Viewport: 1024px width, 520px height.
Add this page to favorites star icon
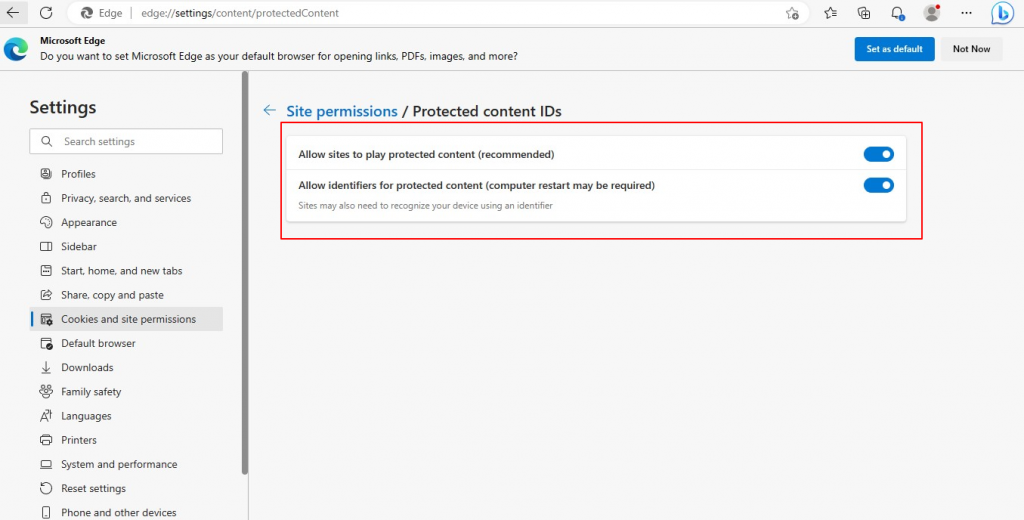pos(792,13)
